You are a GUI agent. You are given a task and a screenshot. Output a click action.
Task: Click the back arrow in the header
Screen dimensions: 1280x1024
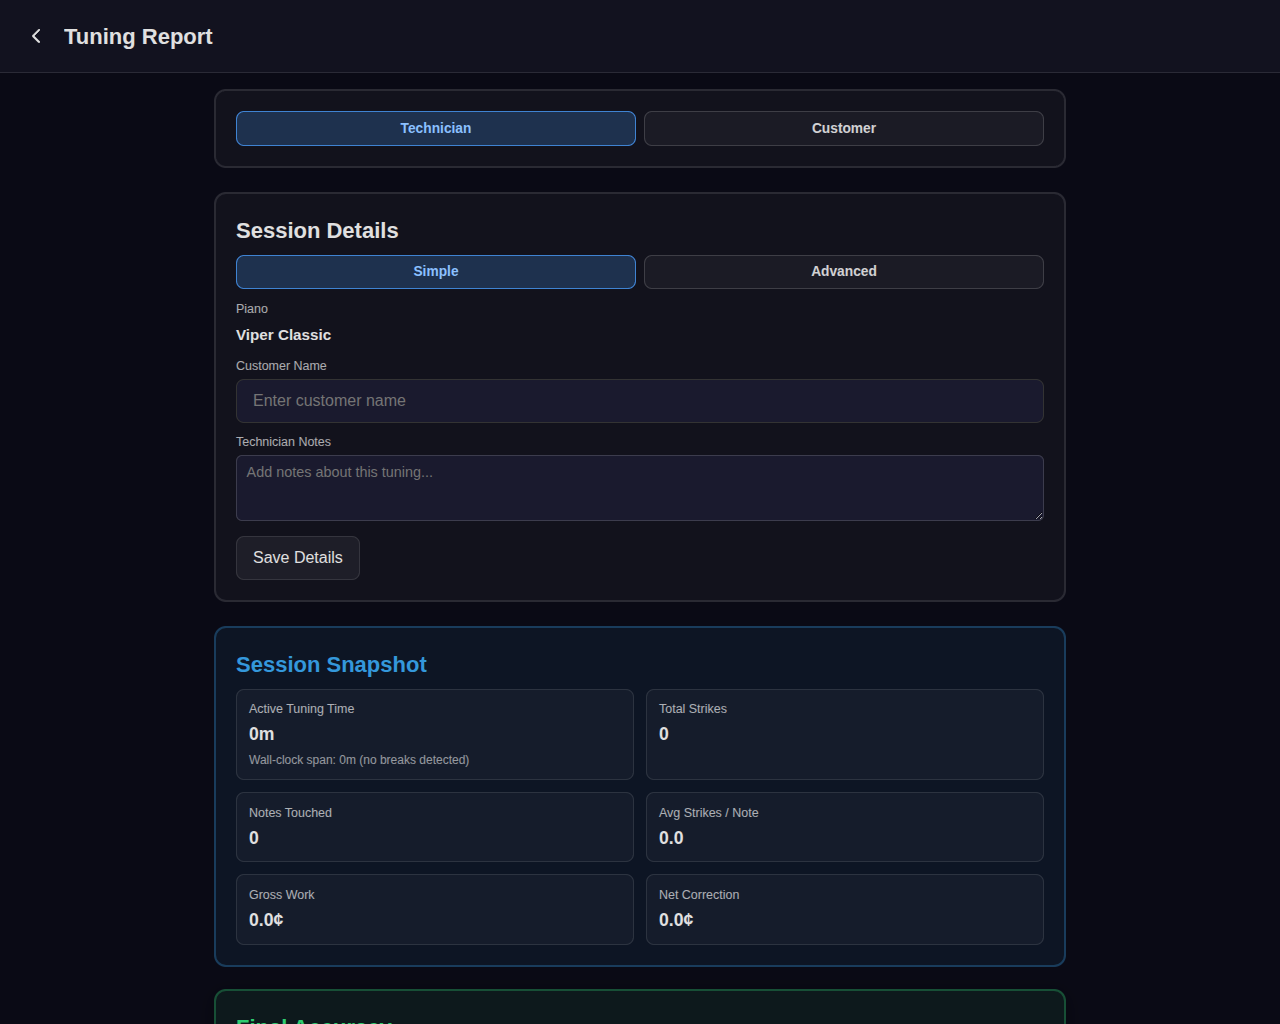coord(36,36)
